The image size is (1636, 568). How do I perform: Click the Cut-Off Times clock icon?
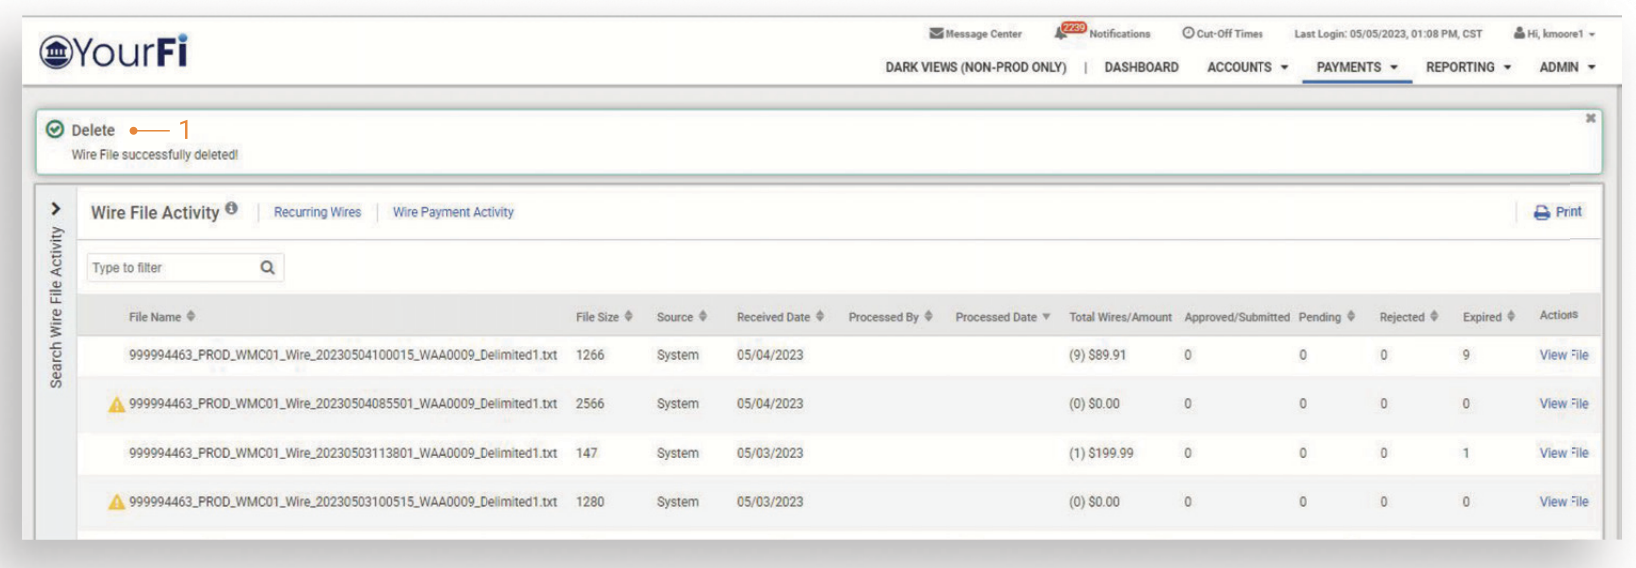1188,33
